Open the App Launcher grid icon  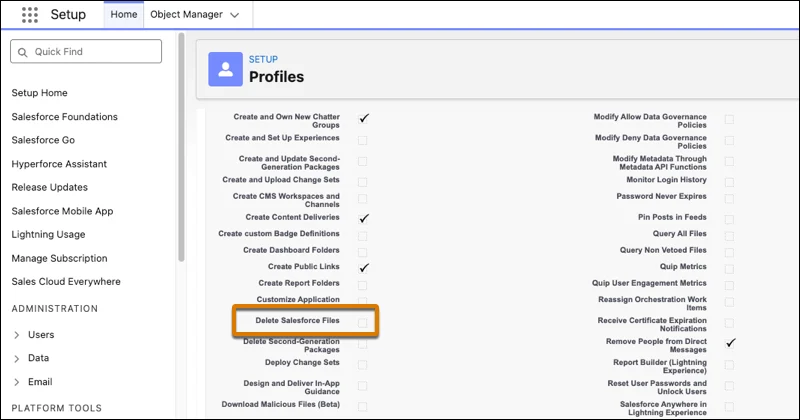[30, 15]
